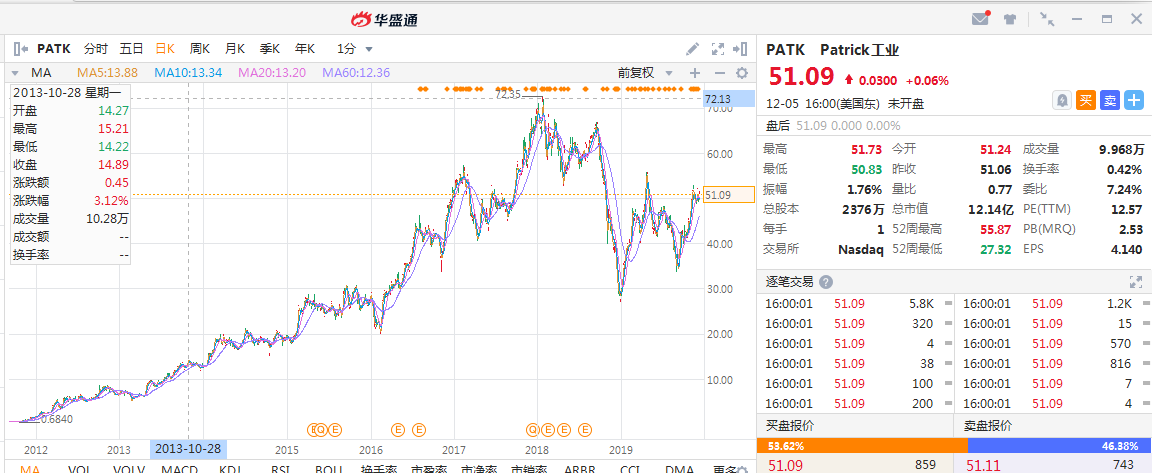Select the 周K weekly candlestick tab
Screen dimensions: 1152x473
coord(200,49)
